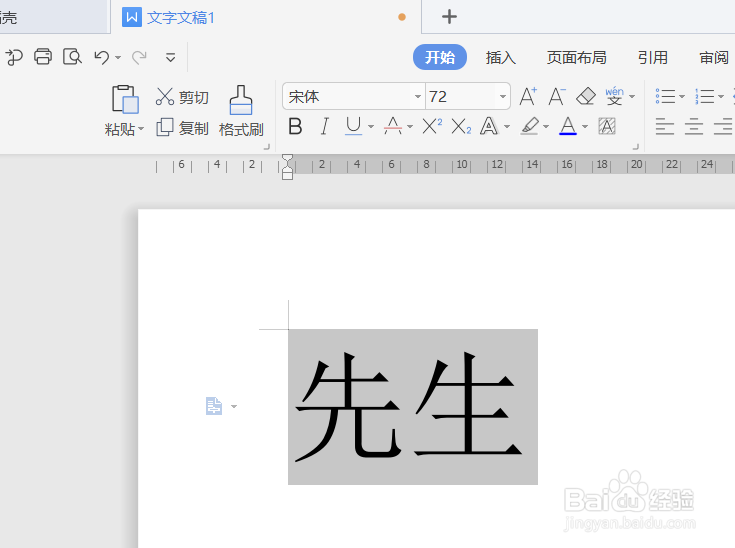Toggle Bold formatting
The width and height of the screenshot is (735, 548).
(x=295, y=127)
